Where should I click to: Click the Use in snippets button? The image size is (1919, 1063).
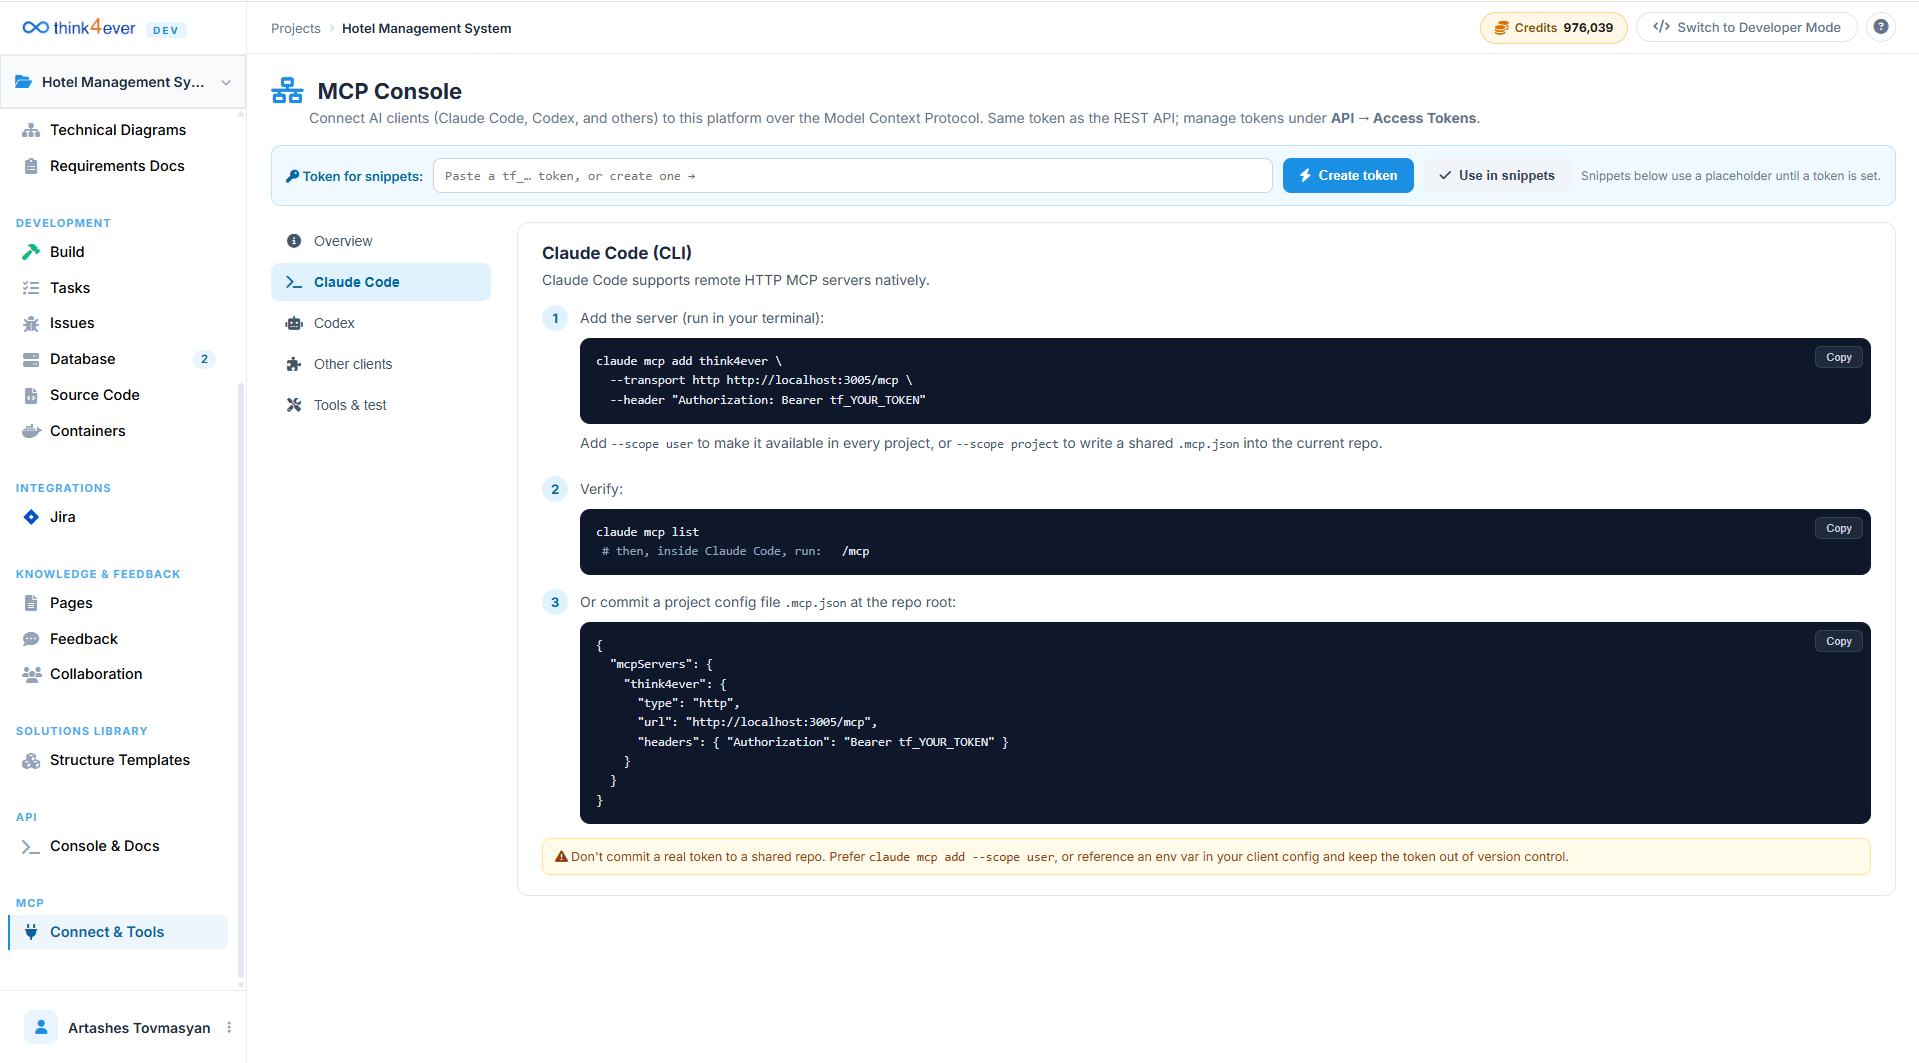[x=1497, y=175]
